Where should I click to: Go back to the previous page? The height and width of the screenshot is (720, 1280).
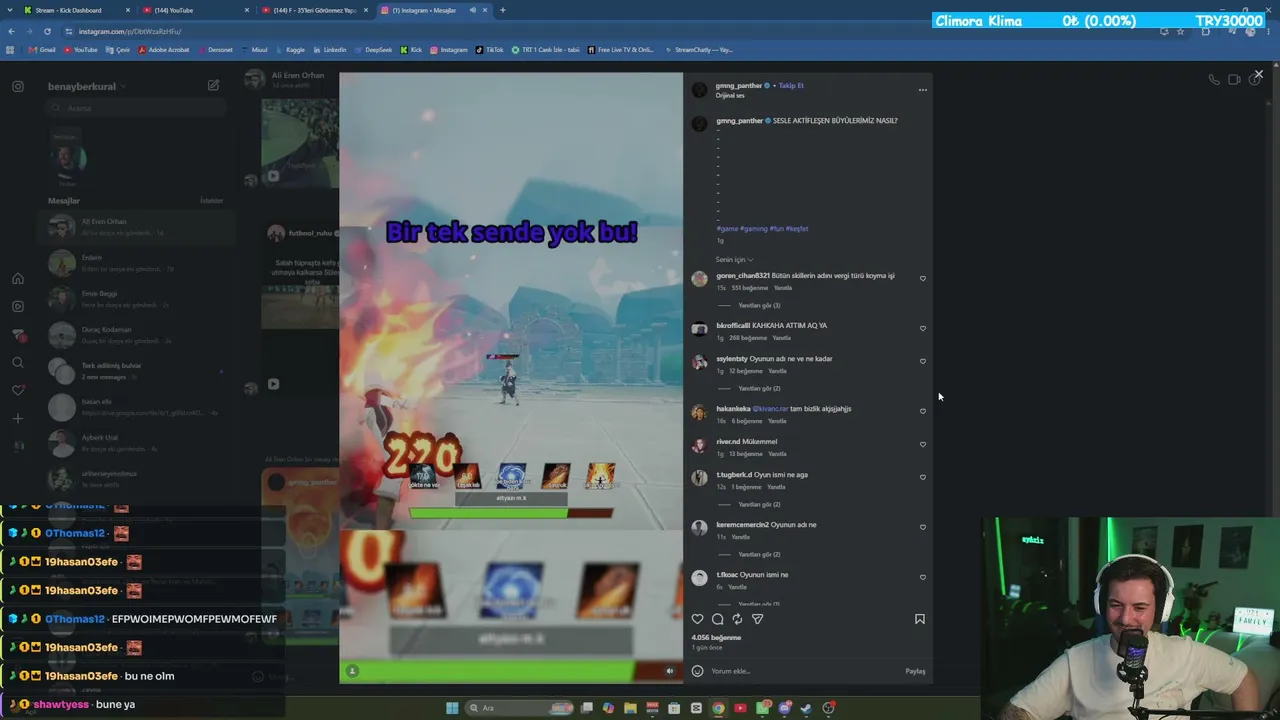tap(11, 31)
